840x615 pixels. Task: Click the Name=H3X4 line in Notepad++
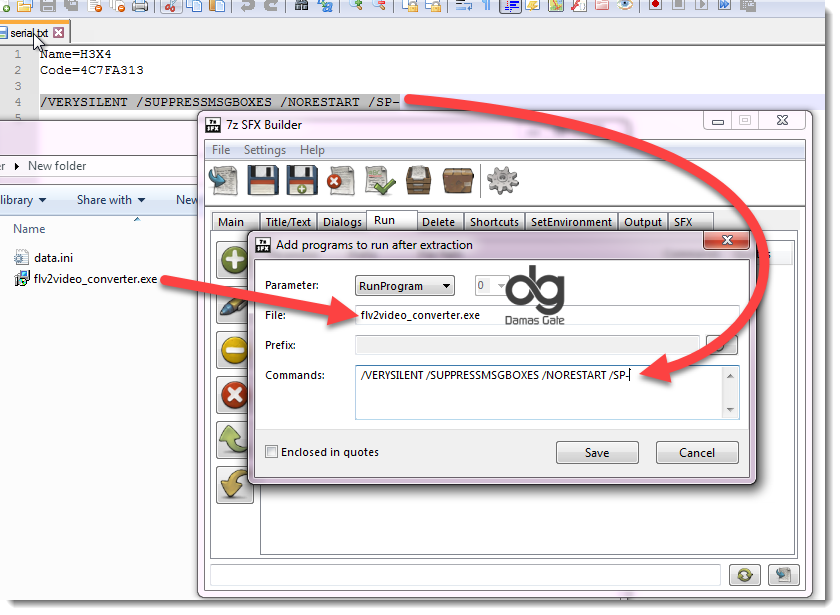click(76, 54)
